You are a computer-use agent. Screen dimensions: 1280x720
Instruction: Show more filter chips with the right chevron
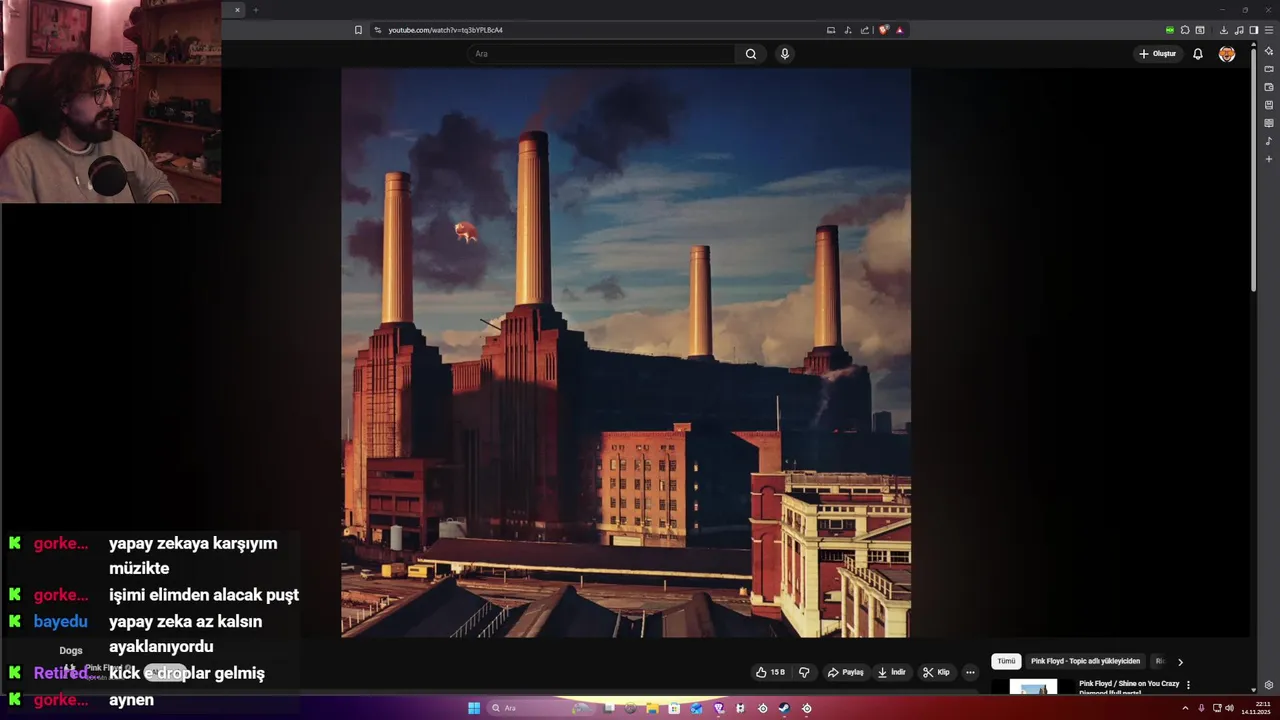coord(1180,661)
